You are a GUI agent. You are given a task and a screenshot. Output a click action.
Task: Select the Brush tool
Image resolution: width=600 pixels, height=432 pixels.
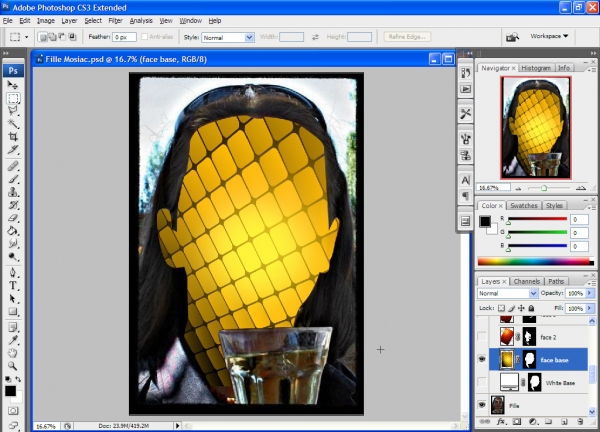[13, 179]
